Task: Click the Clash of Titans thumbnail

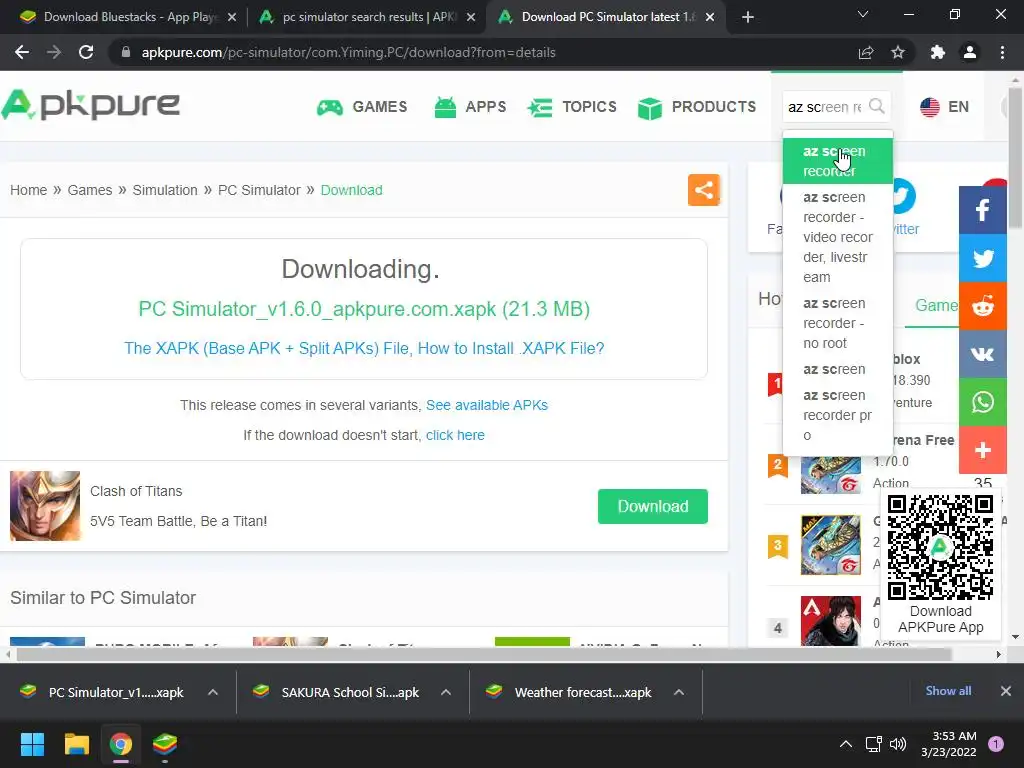Action: click(45, 506)
